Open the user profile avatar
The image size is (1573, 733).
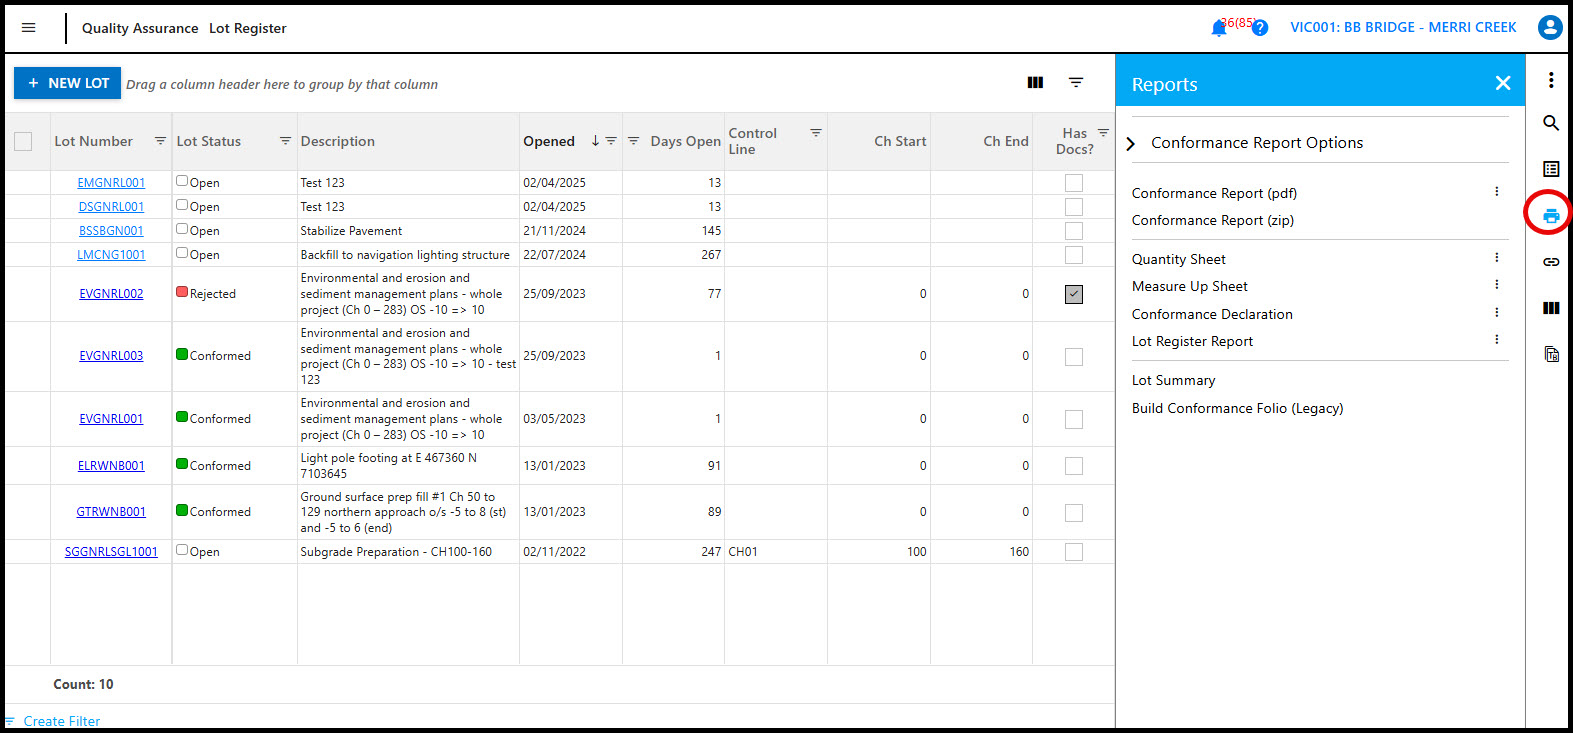(1549, 28)
